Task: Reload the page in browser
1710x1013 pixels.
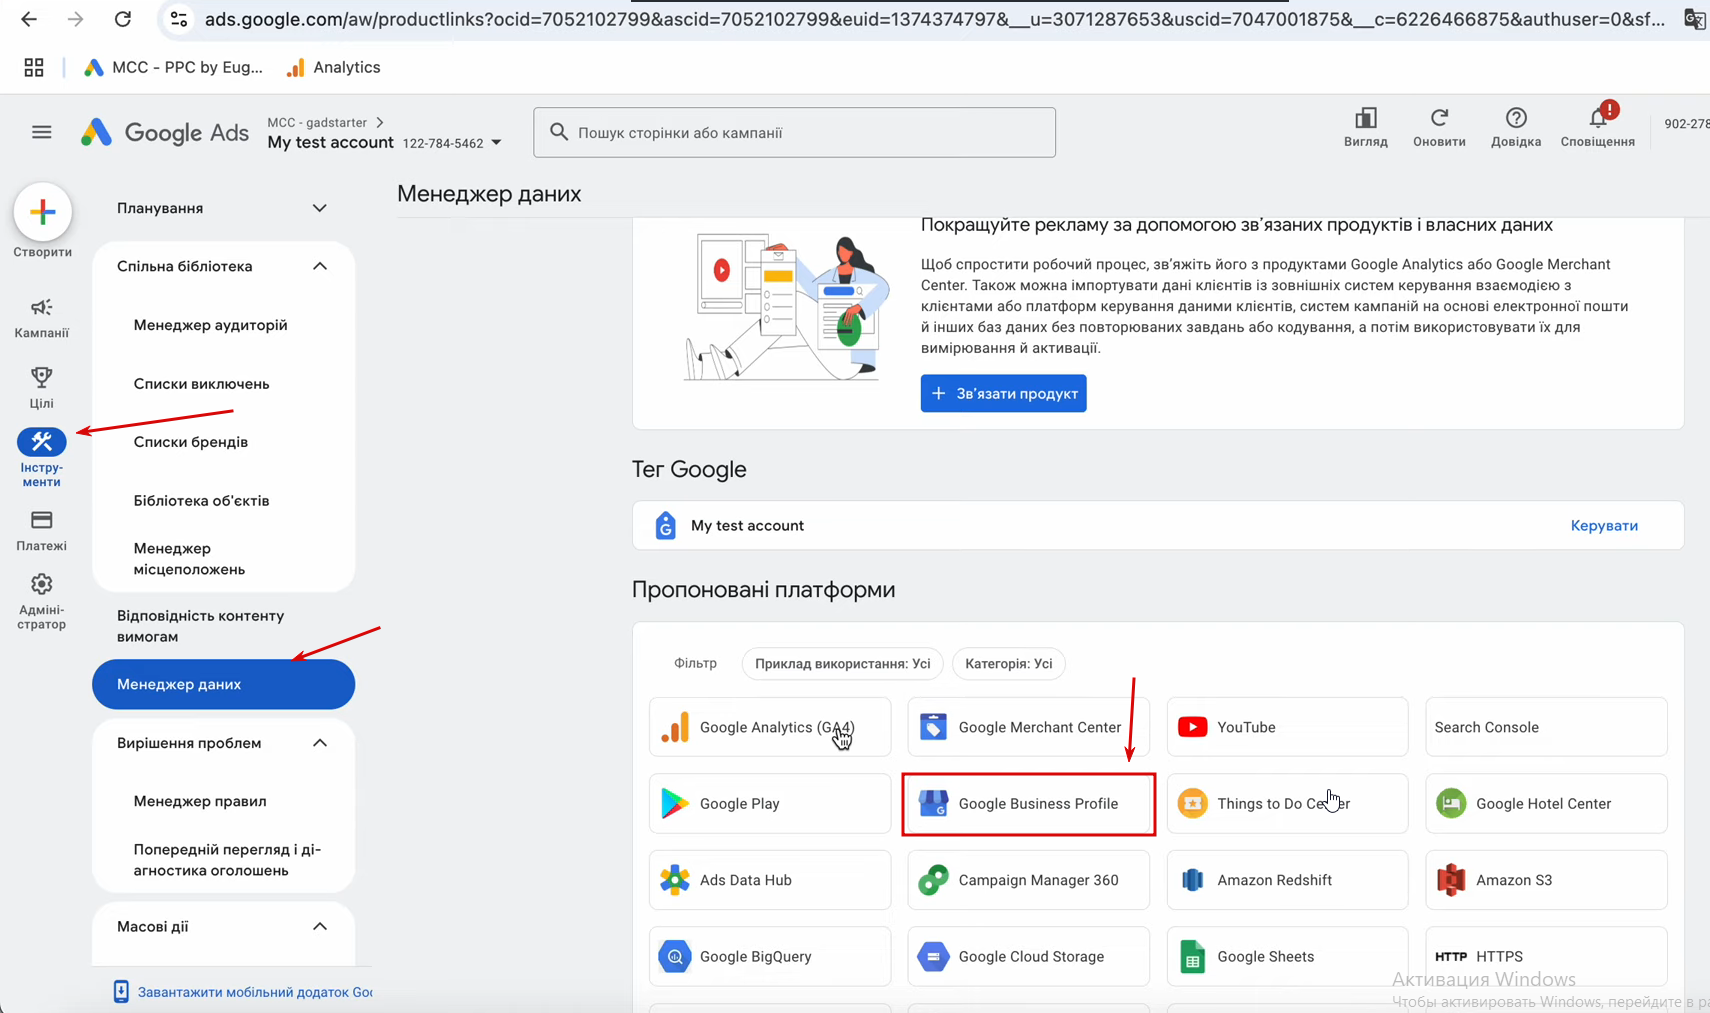Action: (x=123, y=19)
